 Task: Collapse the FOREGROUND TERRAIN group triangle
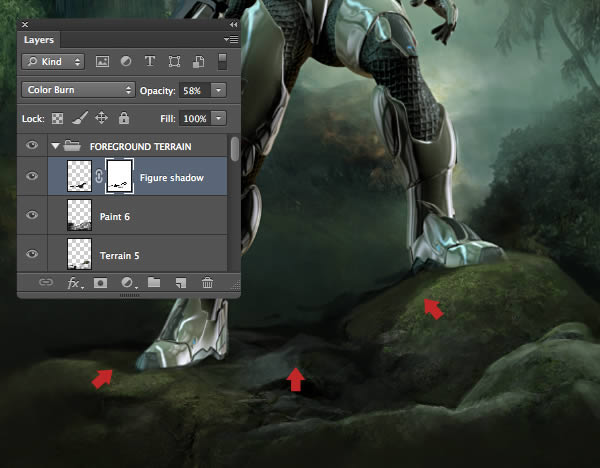tap(55, 146)
